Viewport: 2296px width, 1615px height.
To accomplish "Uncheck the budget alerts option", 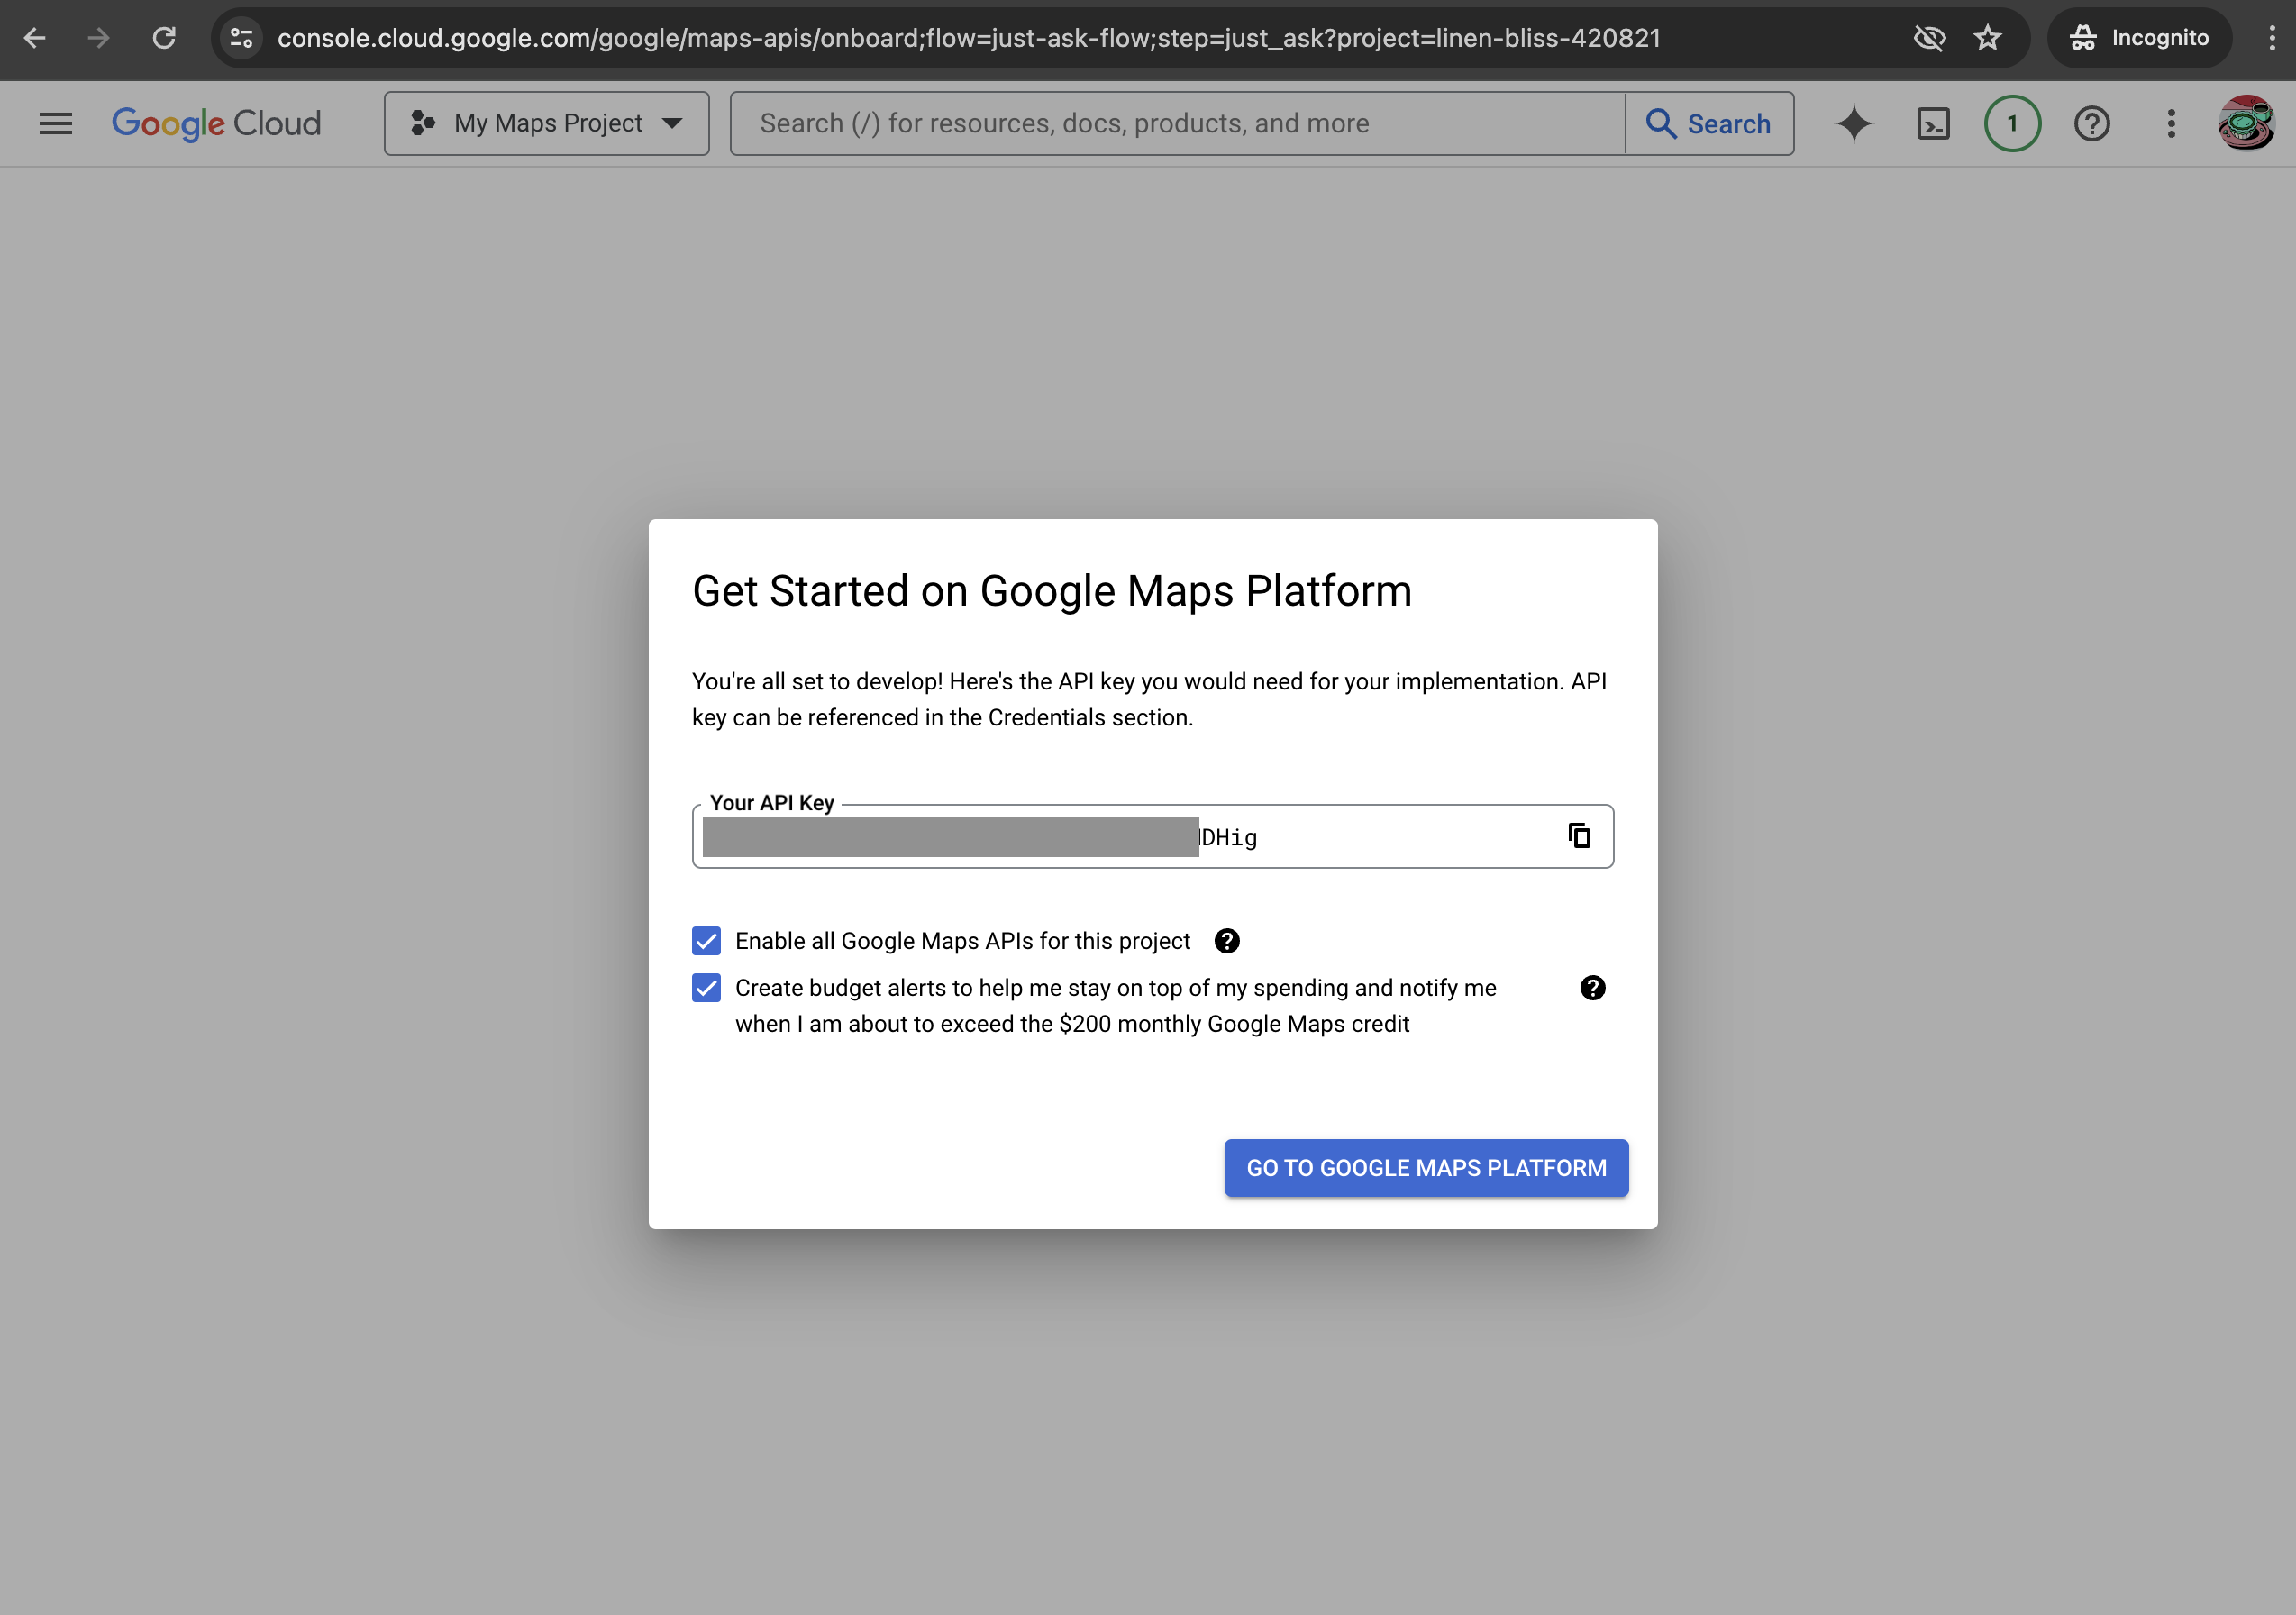I will click(x=706, y=987).
